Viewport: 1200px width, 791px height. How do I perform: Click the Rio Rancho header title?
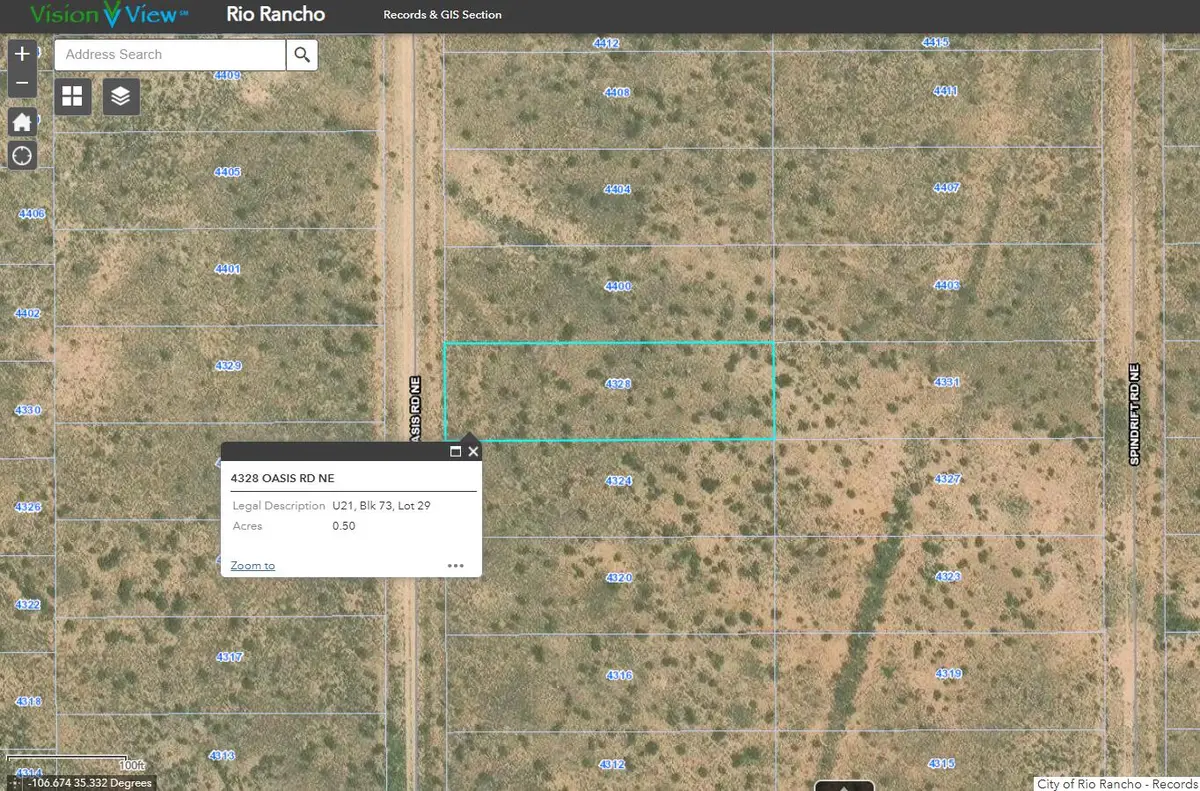pyautogui.click(x=275, y=15)
